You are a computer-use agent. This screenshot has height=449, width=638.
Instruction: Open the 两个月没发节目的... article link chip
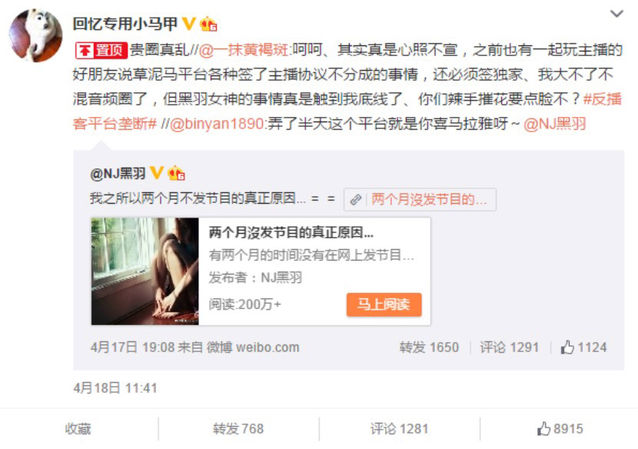coord(420,199)
